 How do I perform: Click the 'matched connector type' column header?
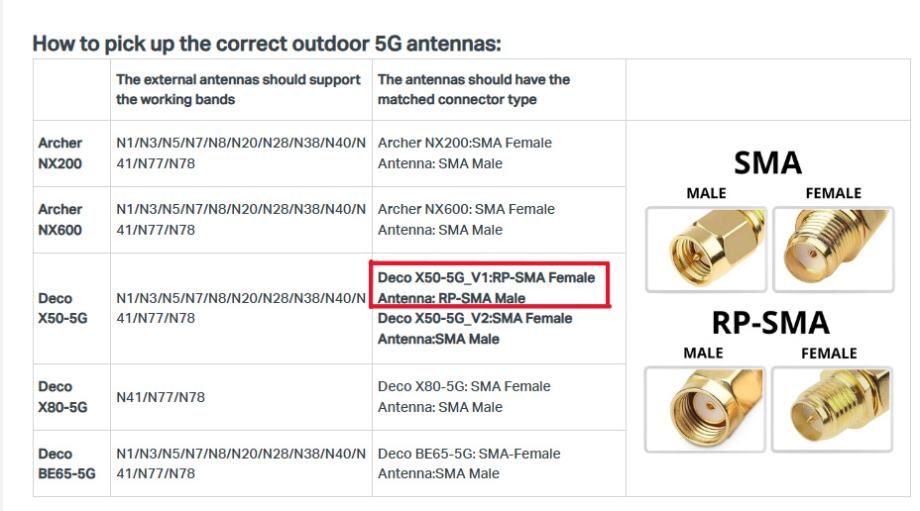point(473,89)
